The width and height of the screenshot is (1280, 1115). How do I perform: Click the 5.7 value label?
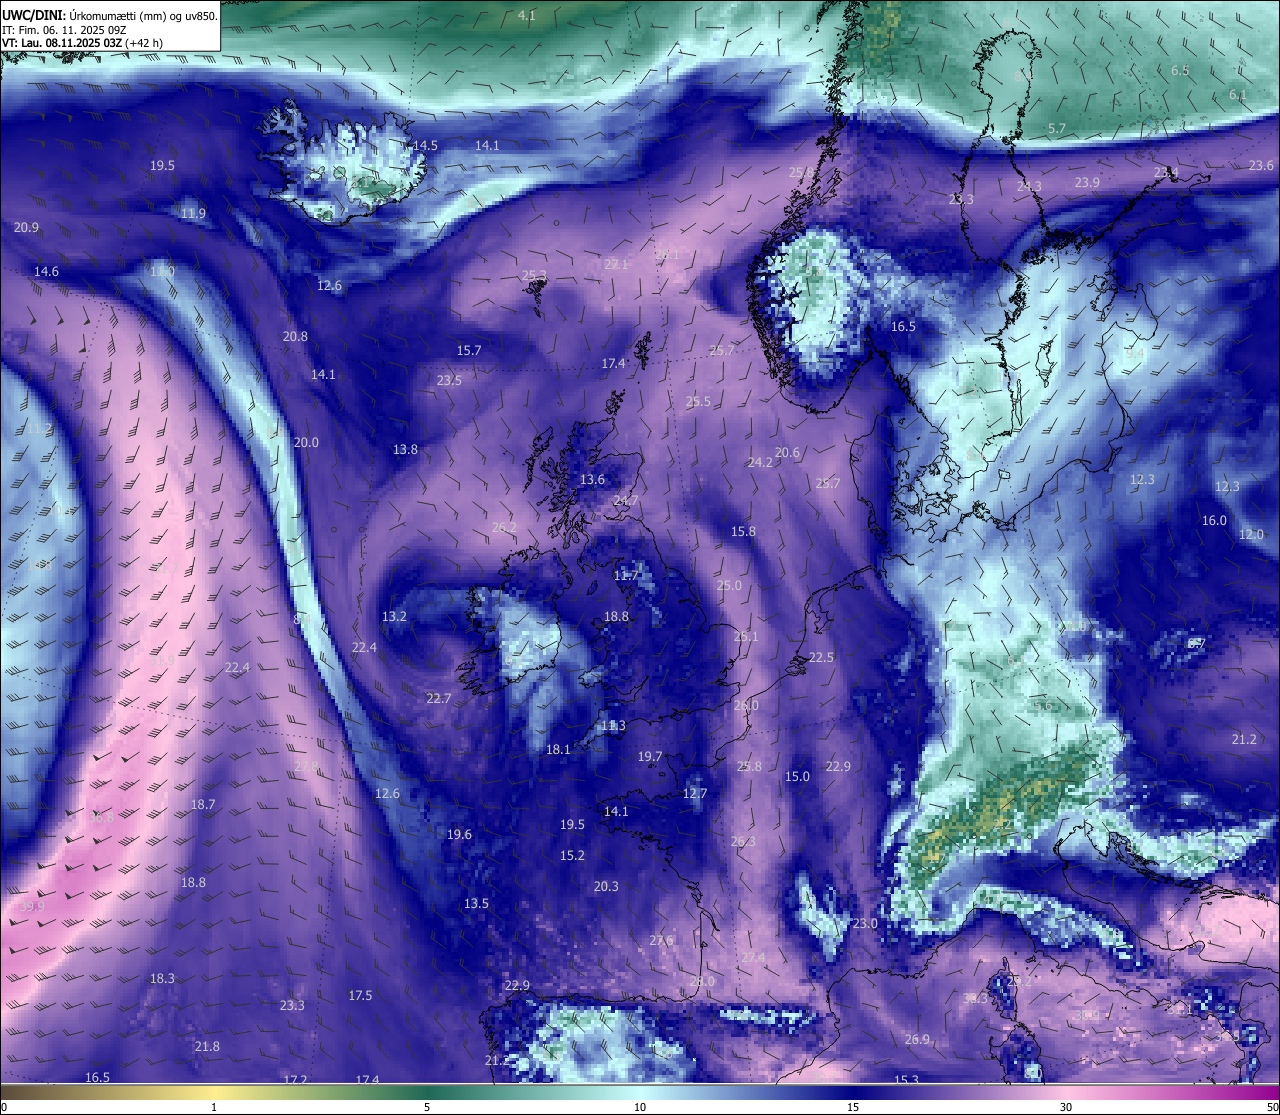(x=1057, y=129)
